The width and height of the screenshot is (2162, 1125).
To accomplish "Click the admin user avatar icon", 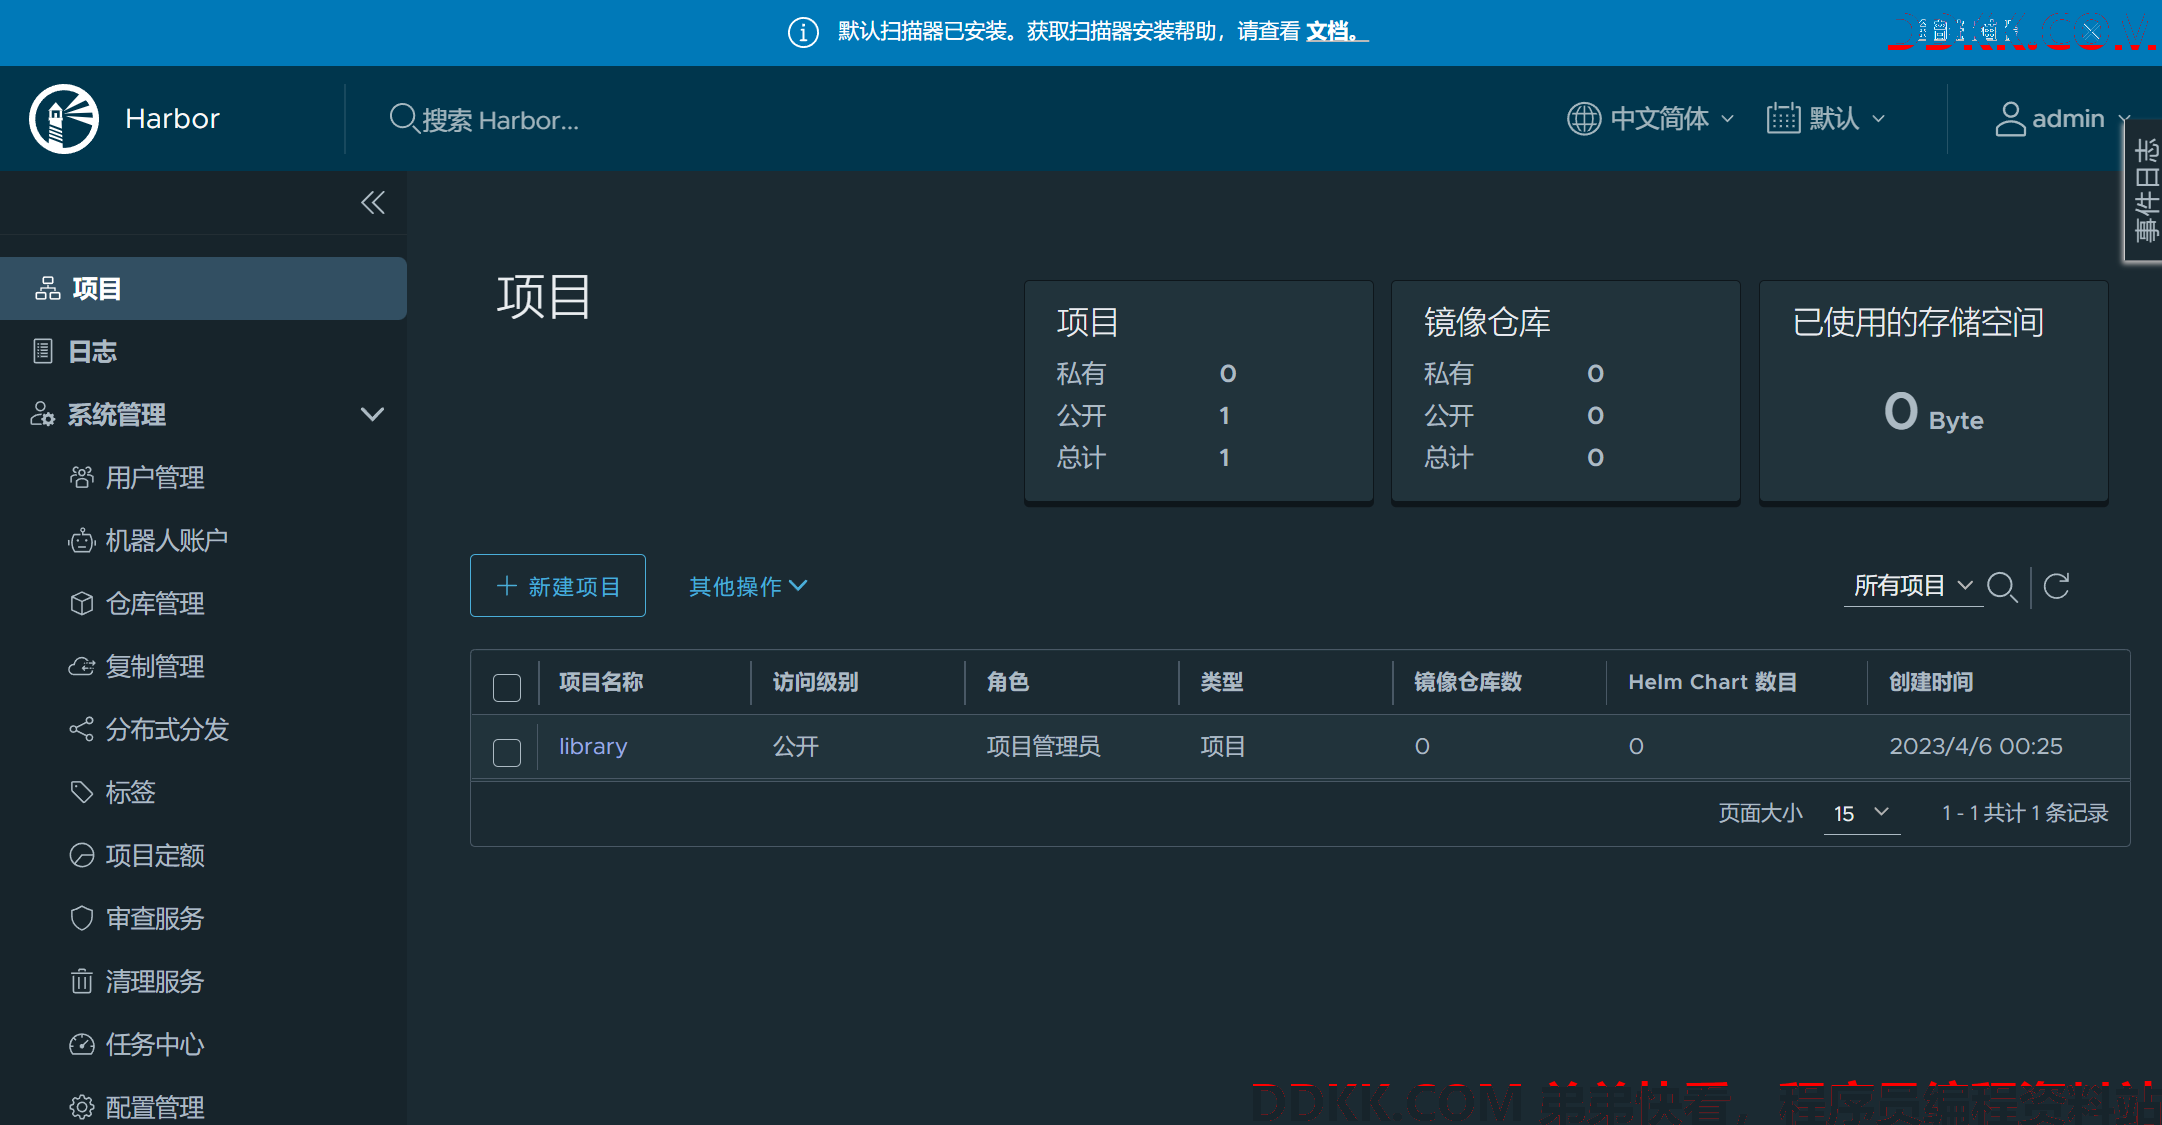I will pos(2010,119).
